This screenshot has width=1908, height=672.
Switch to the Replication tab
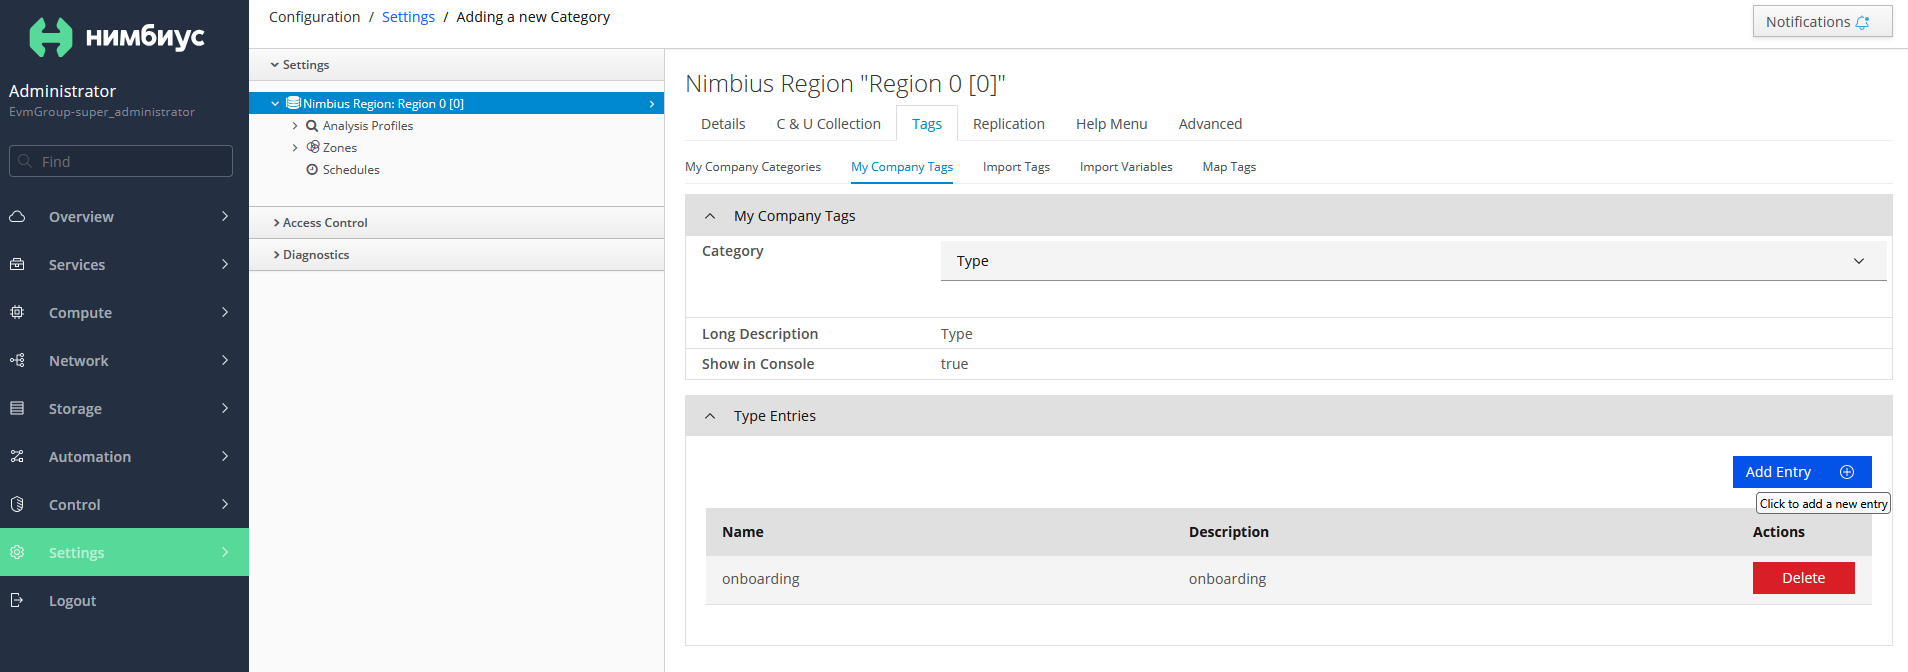click(x=1009, y=124)
